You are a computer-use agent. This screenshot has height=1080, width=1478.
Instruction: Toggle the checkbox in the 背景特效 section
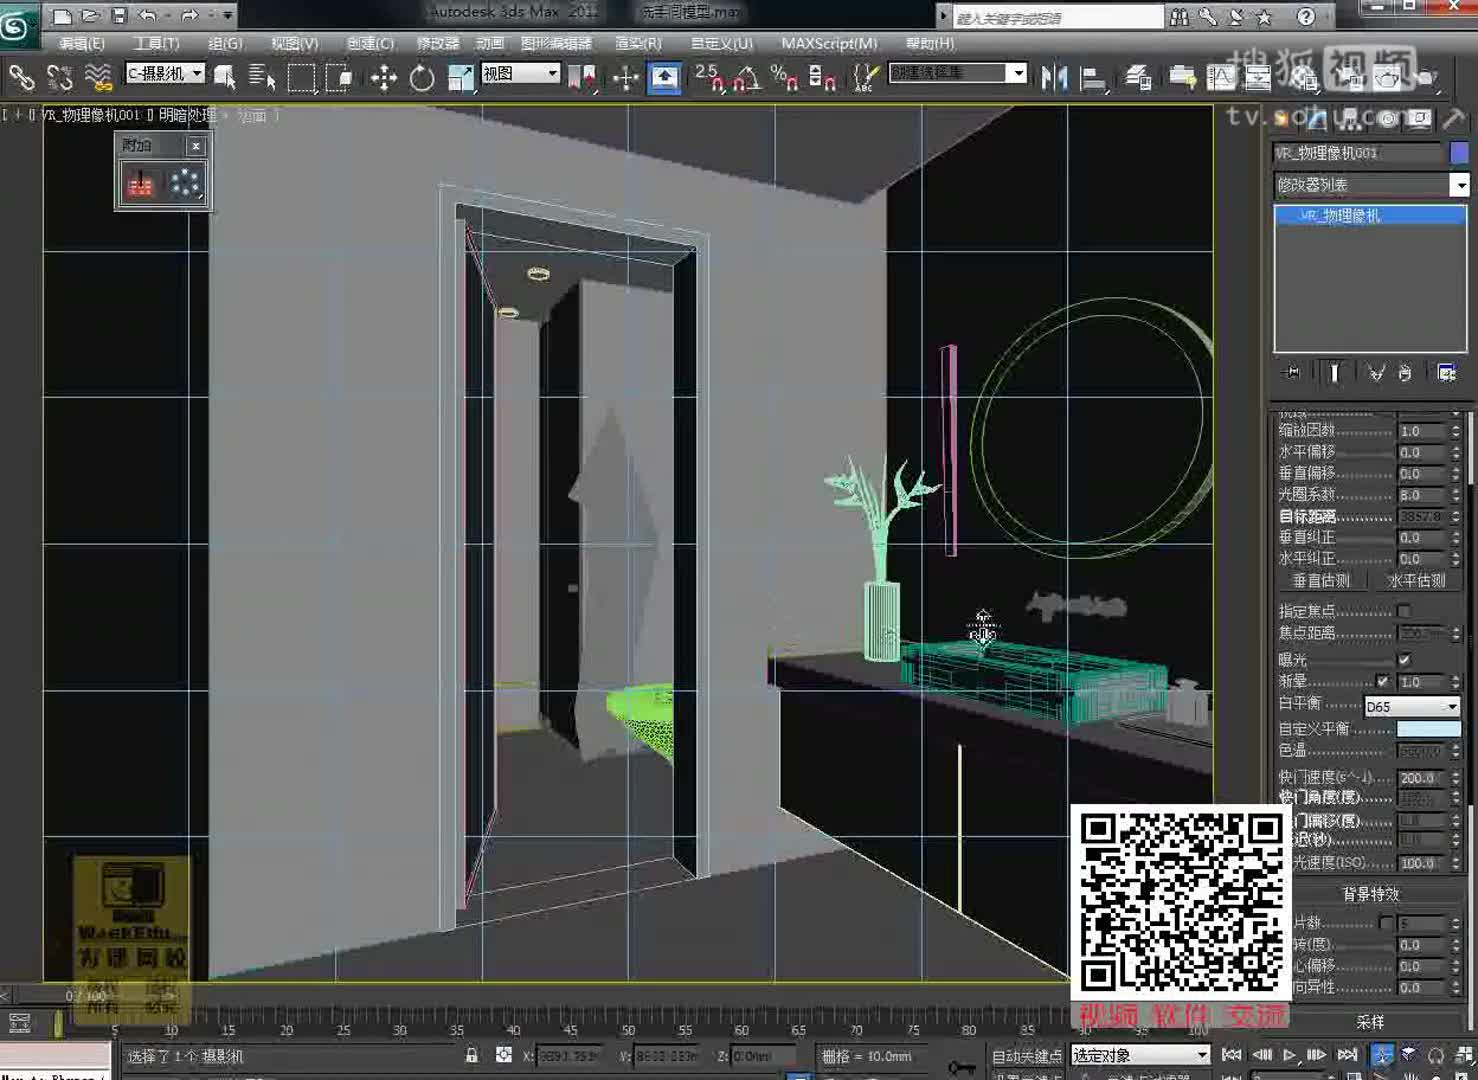[1386, 922]
